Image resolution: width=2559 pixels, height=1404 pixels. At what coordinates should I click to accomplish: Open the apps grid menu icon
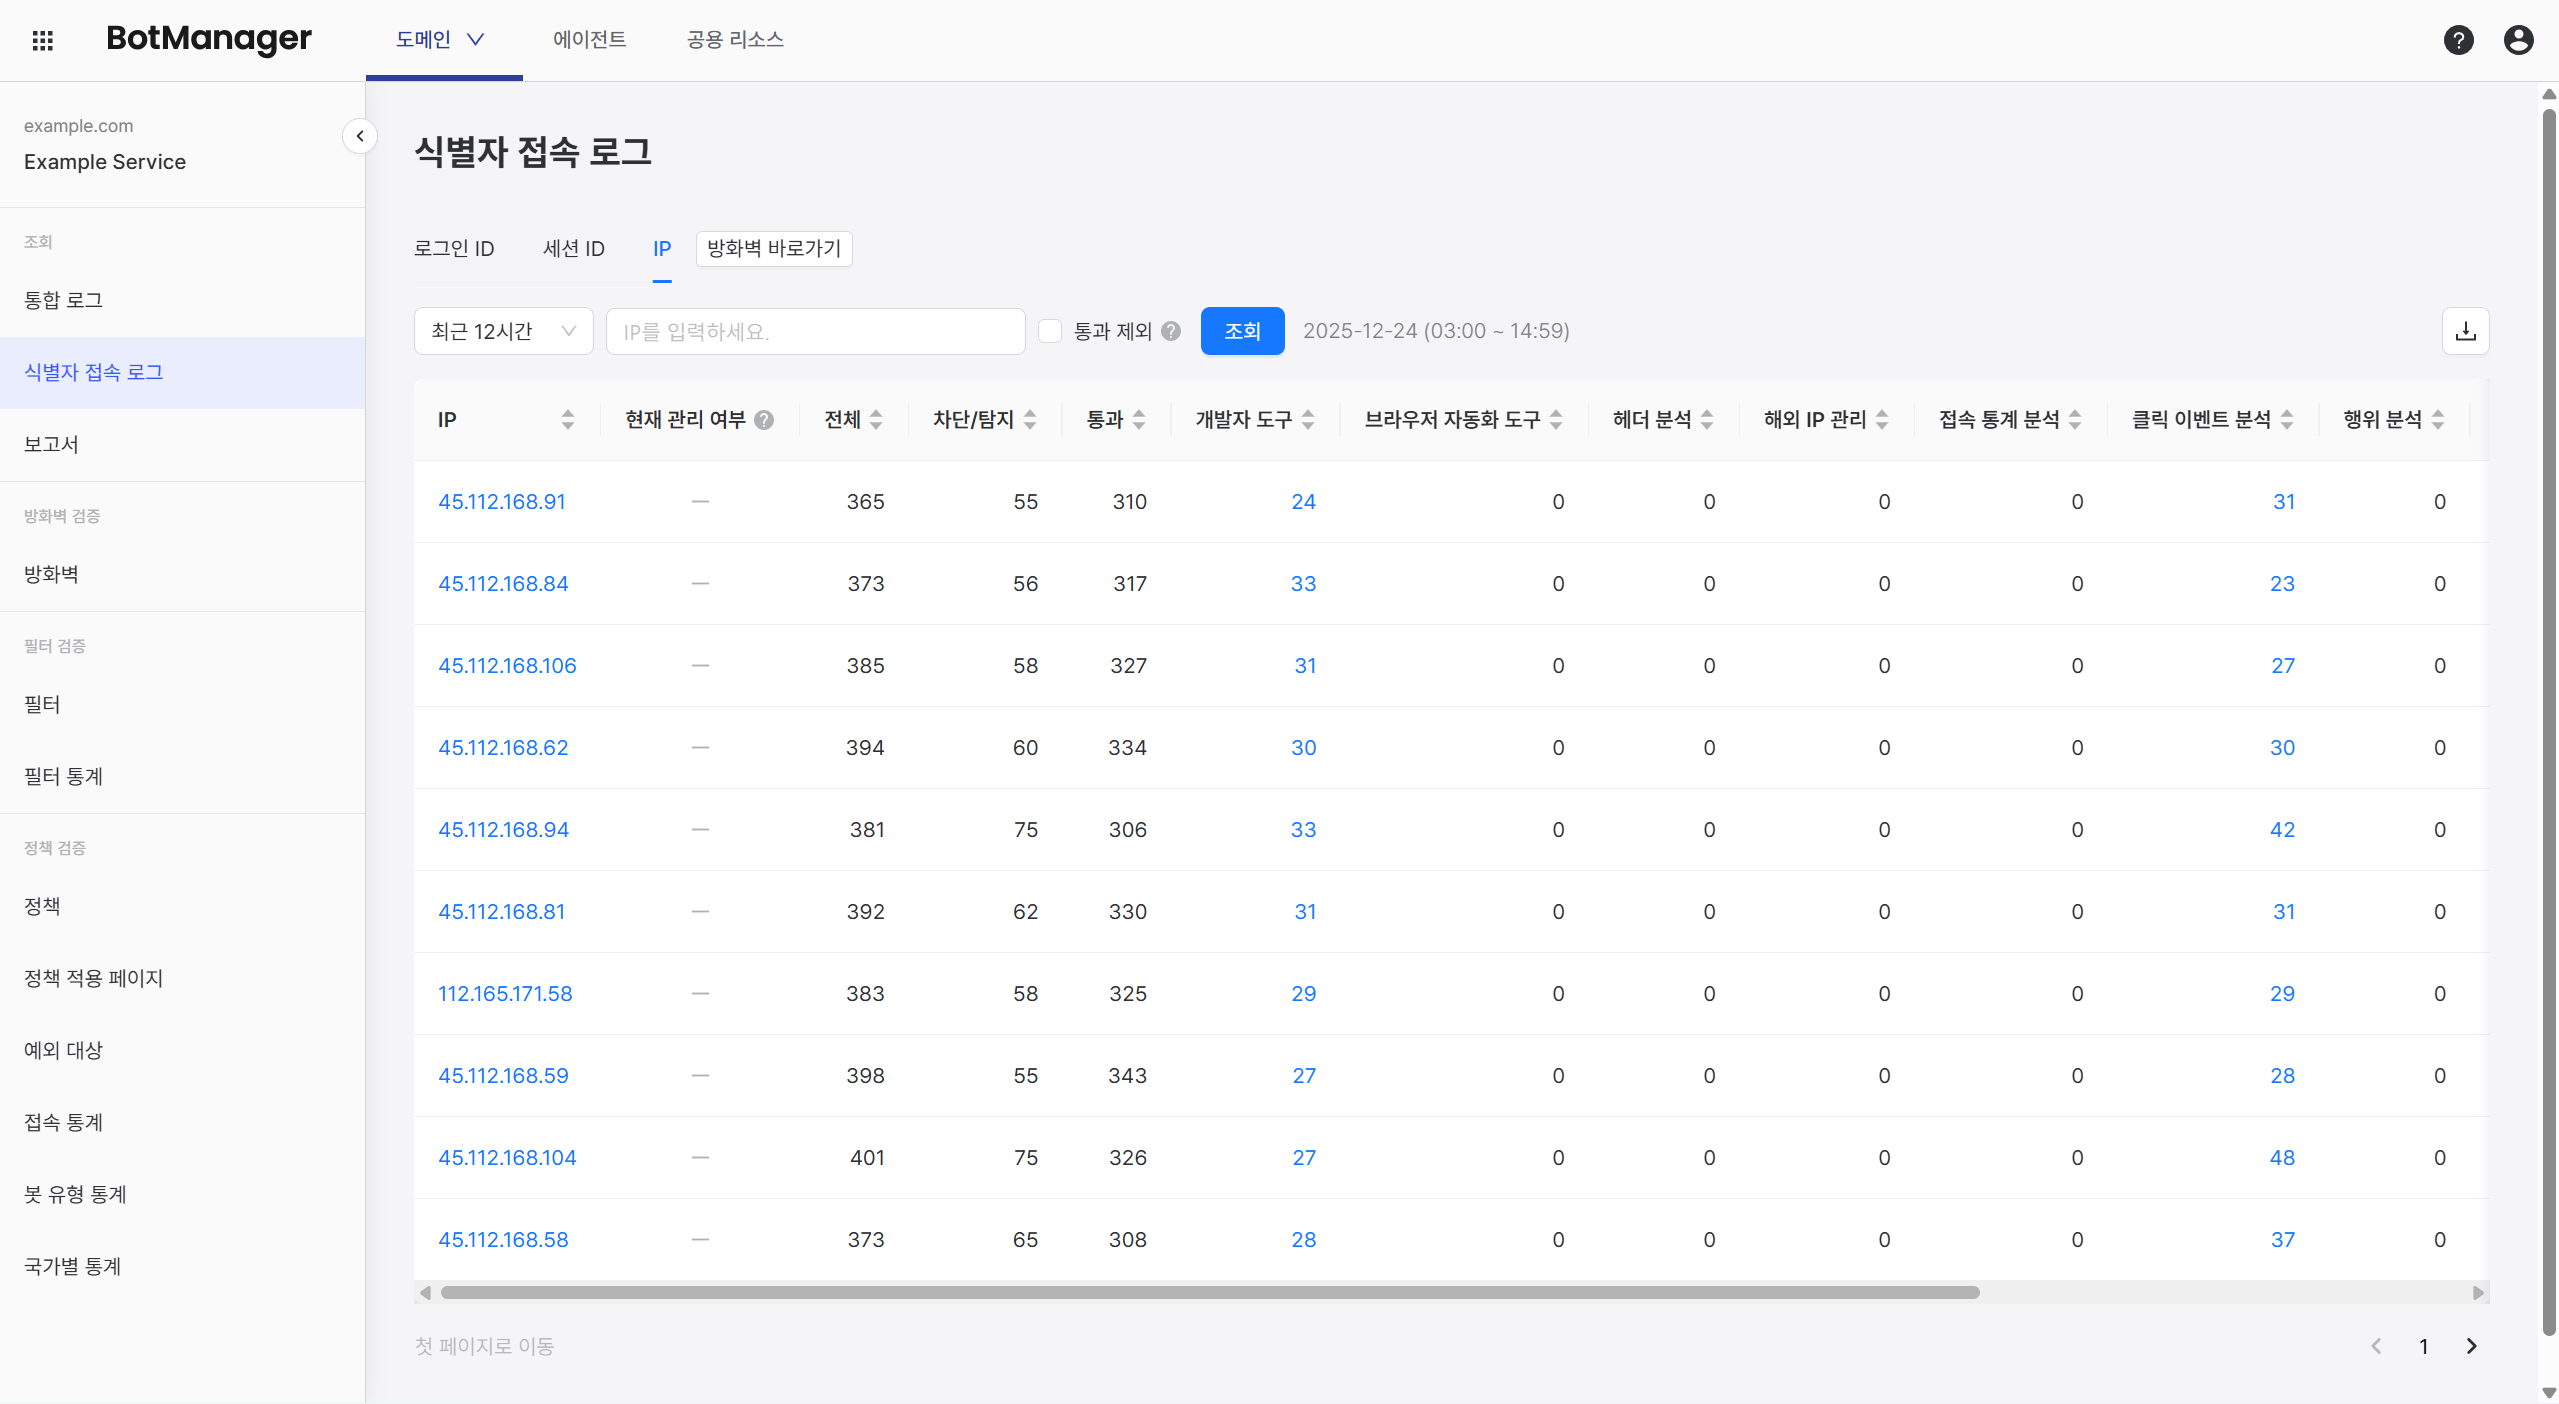(42, 40)
